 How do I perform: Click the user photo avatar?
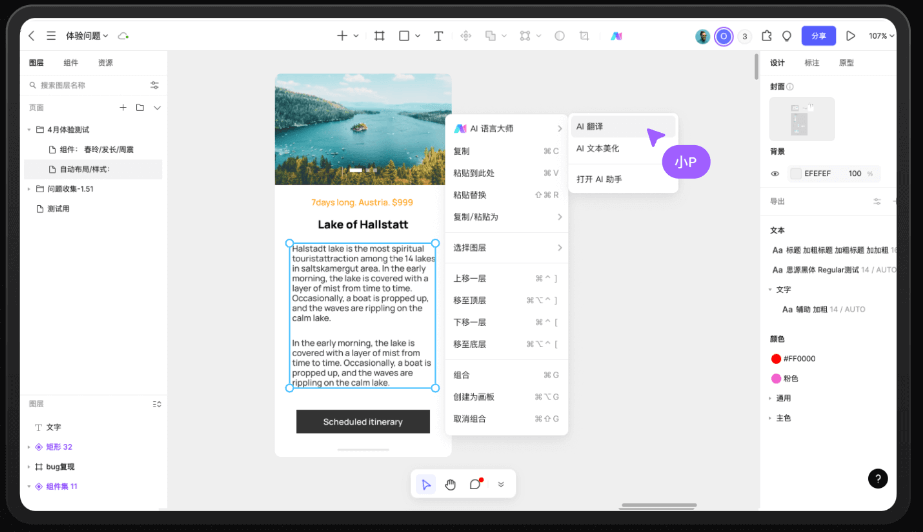pos(702,36)
